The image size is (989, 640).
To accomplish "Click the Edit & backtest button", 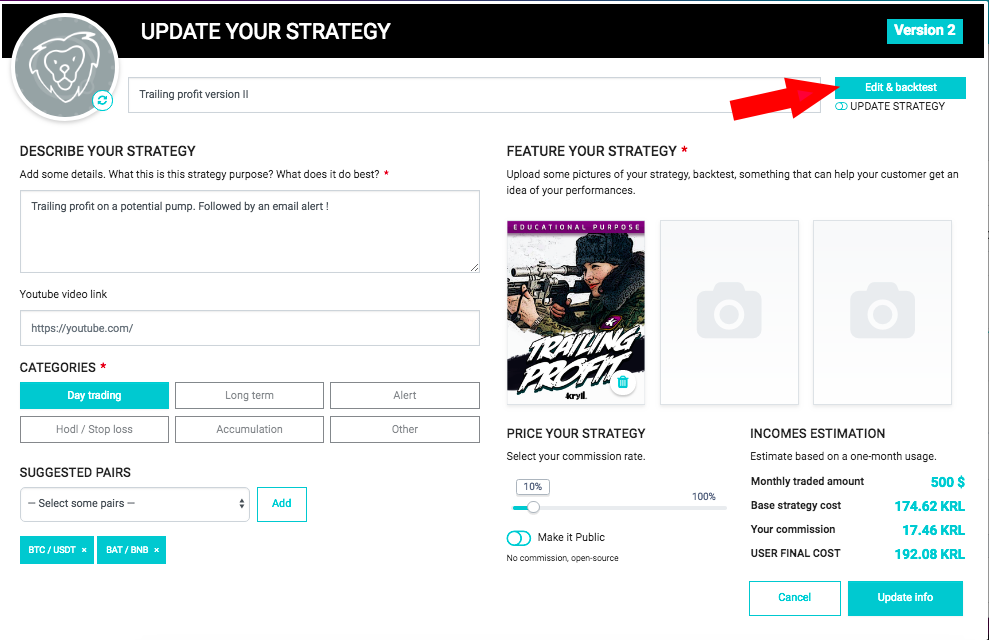I will tap(900, 88).
